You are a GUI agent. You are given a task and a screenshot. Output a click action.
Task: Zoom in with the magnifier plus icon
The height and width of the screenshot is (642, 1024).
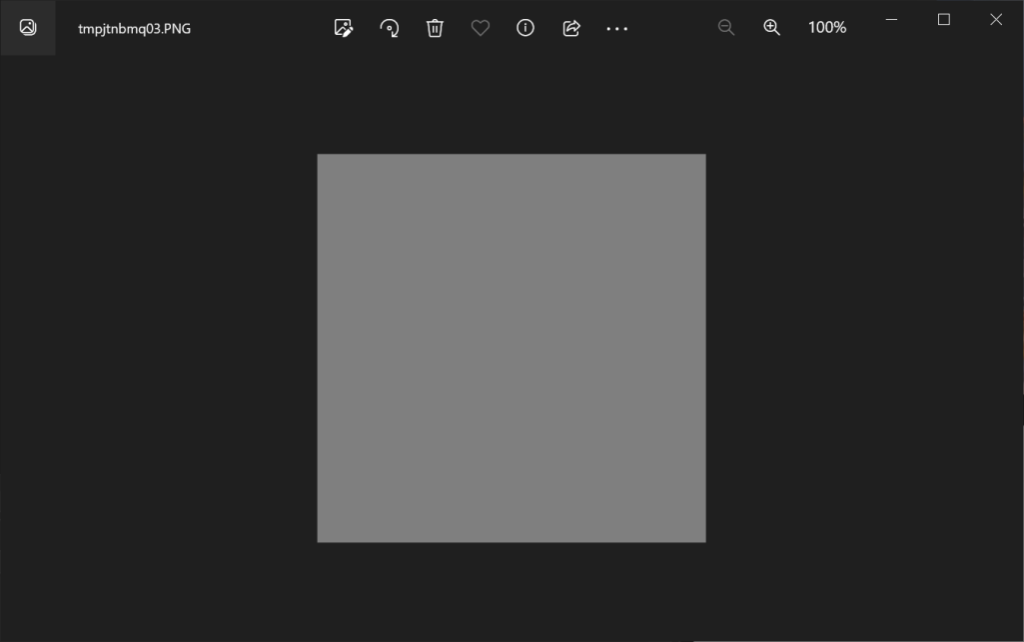click(x=772, y=28)
